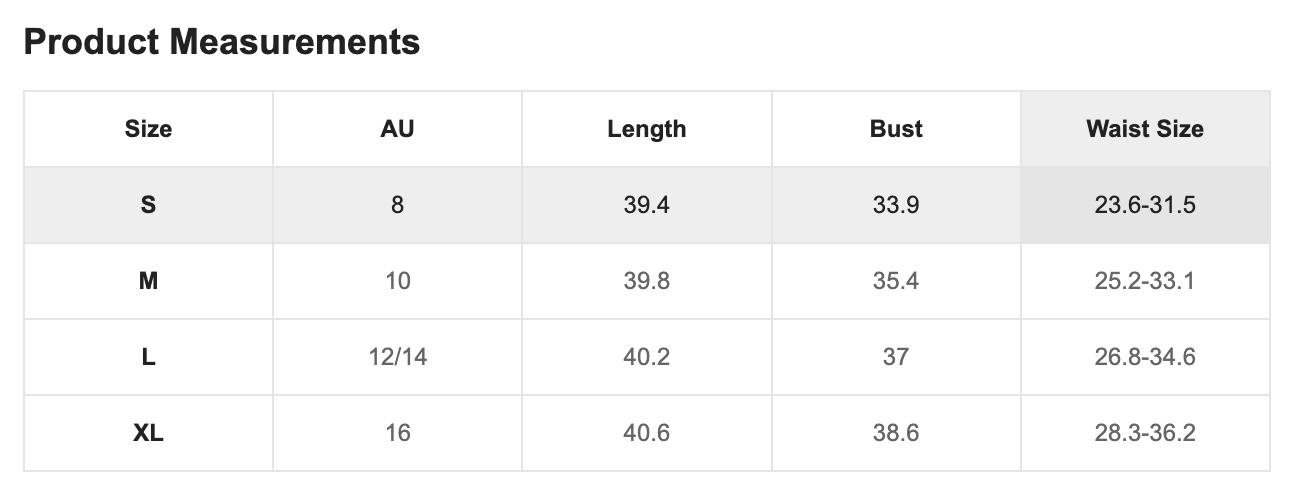
Task: Click the 26.8-34.6 waist size cell
Action: pos(1145,357)
